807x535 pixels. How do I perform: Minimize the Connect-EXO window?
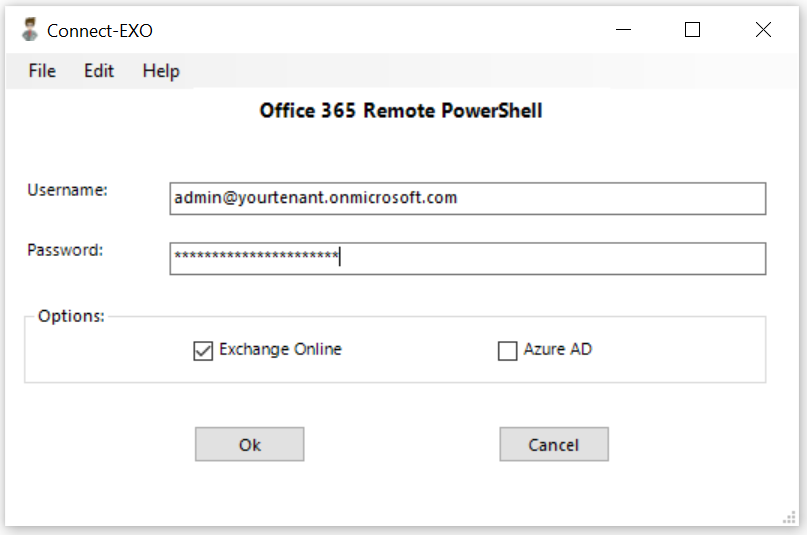click(623, 30)
